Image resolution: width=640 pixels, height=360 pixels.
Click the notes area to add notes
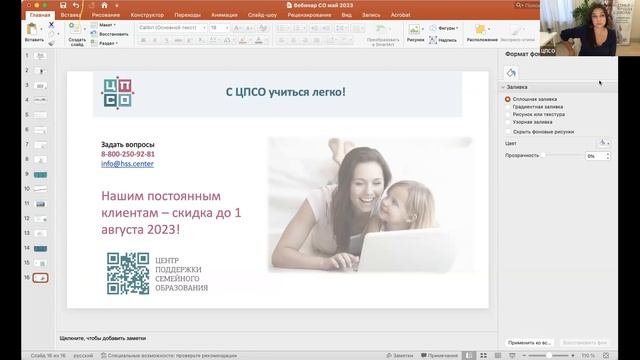[x=276, y=338]
